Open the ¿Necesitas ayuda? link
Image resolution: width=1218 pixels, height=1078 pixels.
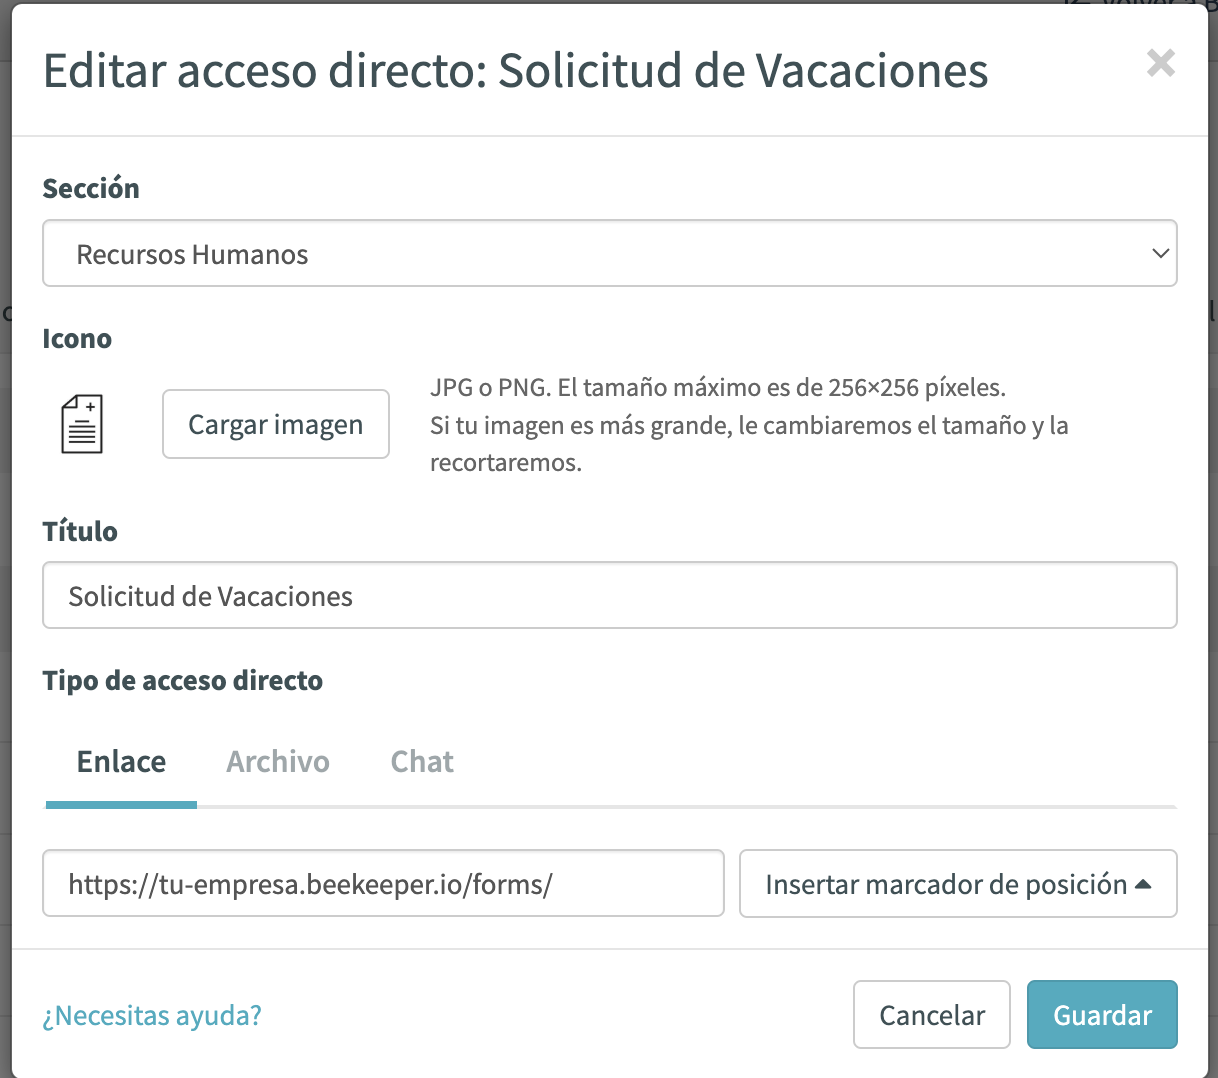(152, 1015)
